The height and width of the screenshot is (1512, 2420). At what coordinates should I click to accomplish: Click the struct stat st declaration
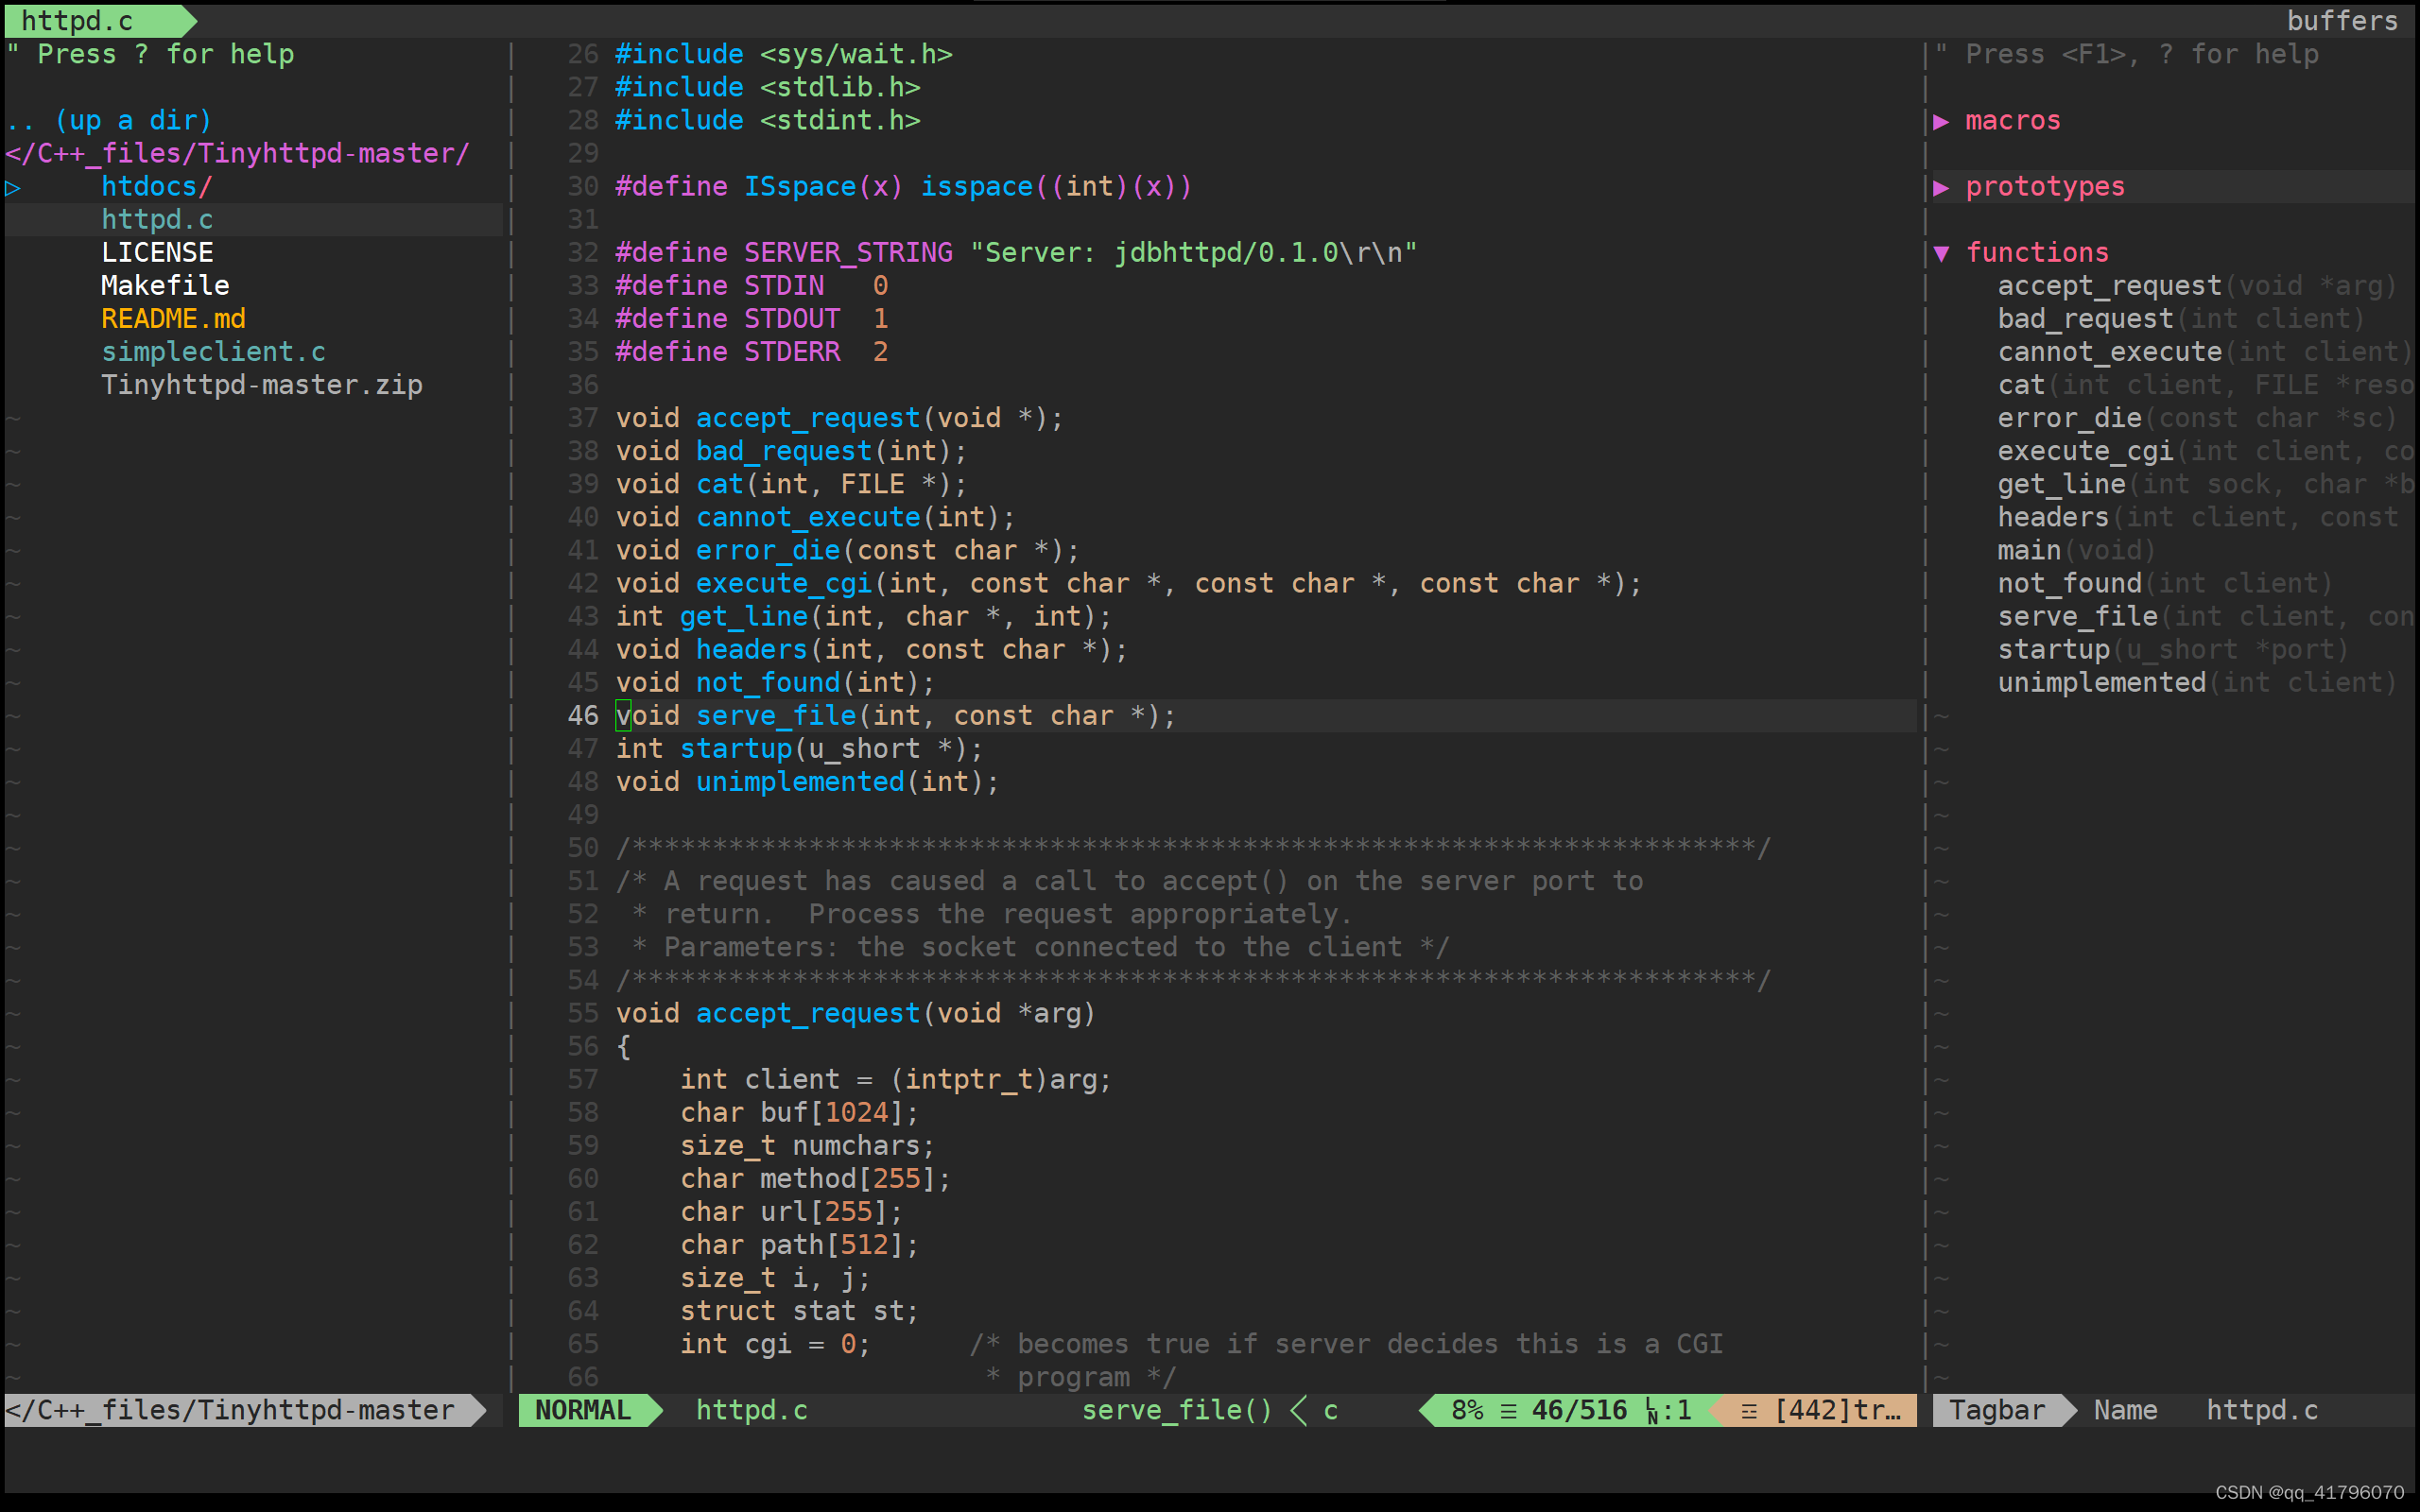[x=799, y=1310]
